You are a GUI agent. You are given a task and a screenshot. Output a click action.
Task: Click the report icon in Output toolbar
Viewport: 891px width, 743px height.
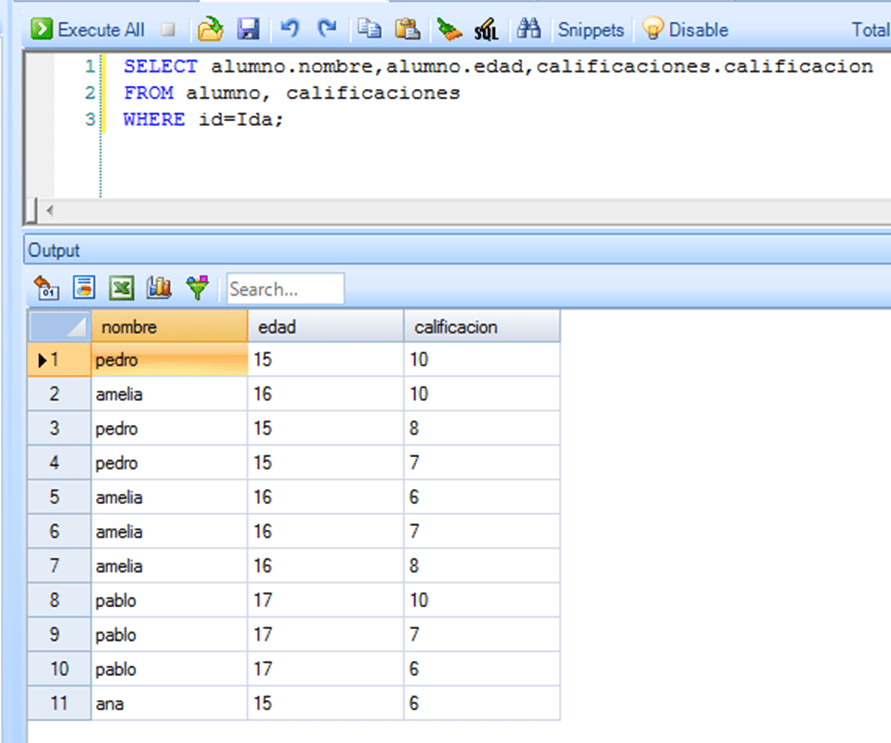coord(84,289)
